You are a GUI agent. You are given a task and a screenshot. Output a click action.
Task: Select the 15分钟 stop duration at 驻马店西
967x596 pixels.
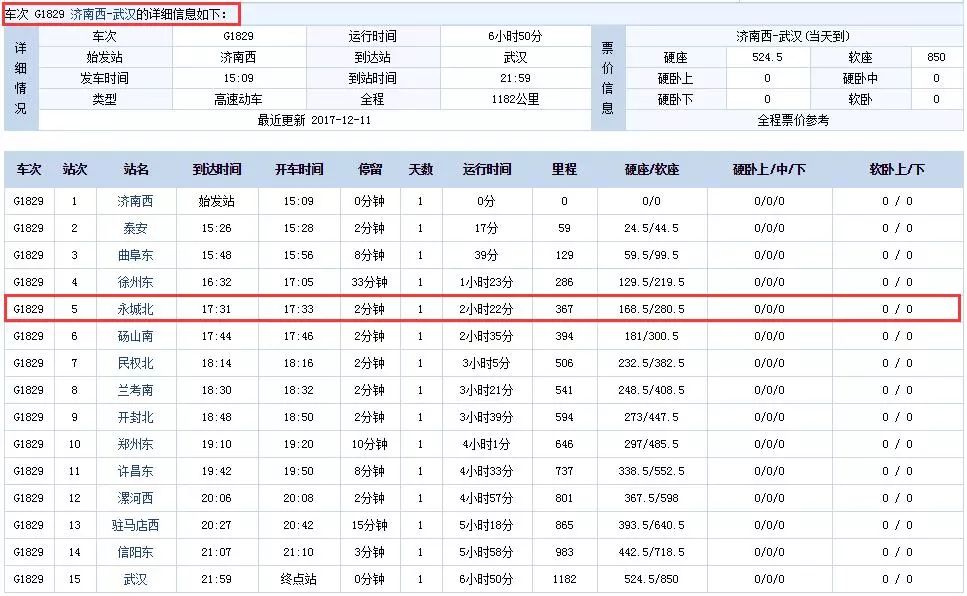tap(369, 526)
